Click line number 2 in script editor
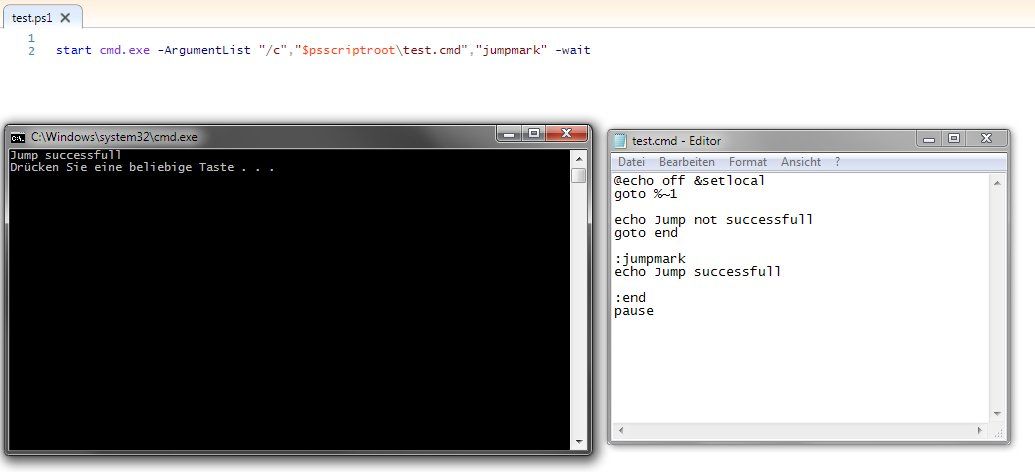 point(32,51)
